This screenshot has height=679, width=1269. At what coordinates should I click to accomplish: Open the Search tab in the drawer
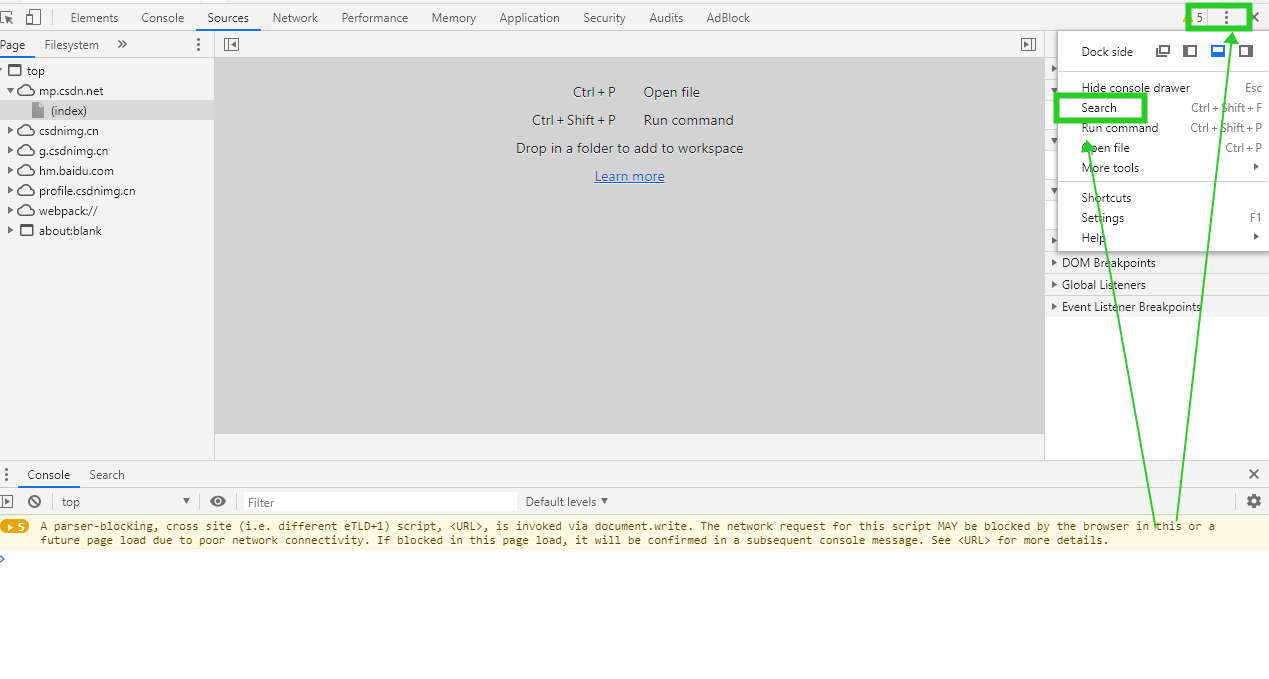point(107,474)
